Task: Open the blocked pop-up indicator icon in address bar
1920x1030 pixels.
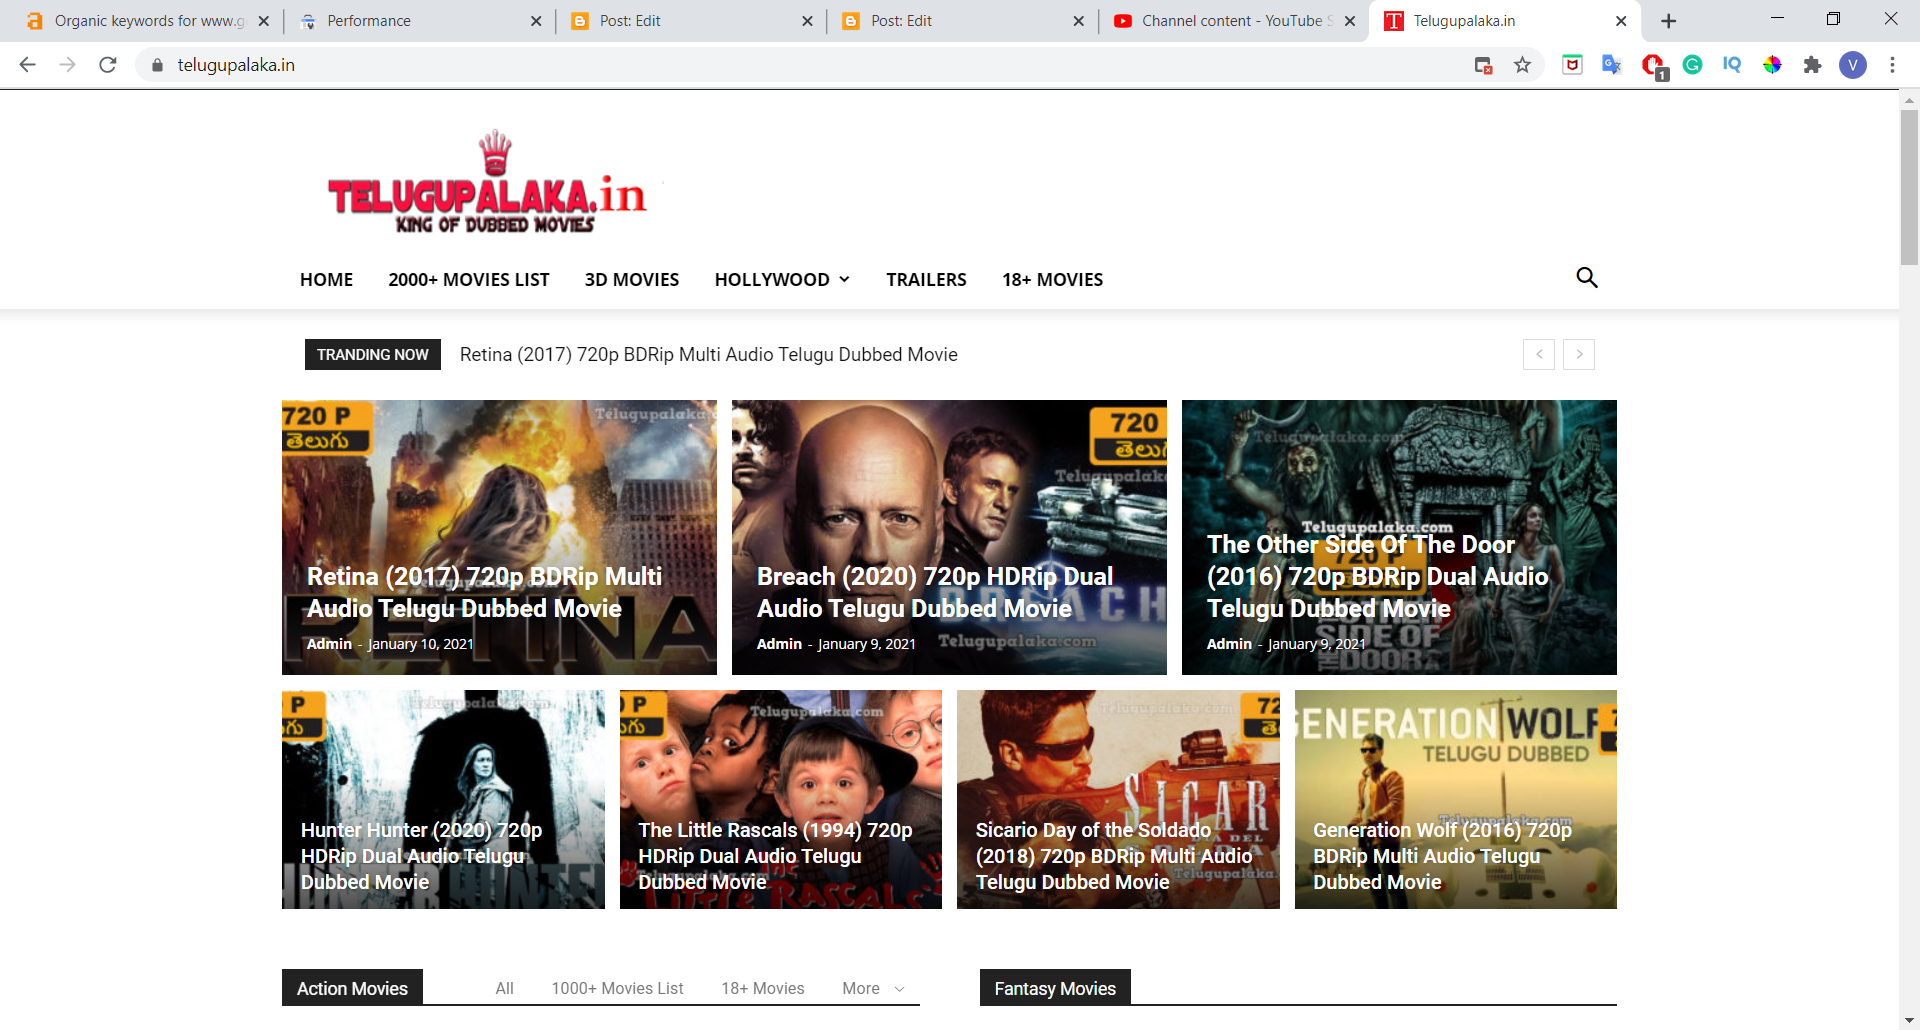Action: pos(1484,65)
